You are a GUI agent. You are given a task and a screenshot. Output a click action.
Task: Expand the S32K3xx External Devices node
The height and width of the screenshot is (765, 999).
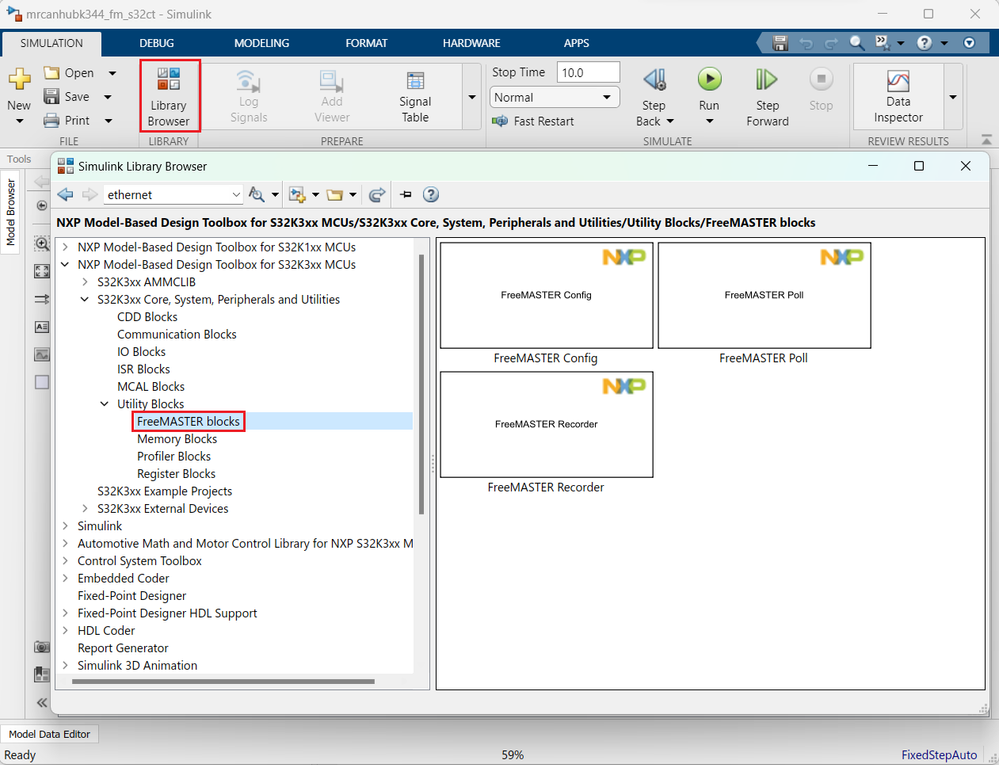coord(85,508)
